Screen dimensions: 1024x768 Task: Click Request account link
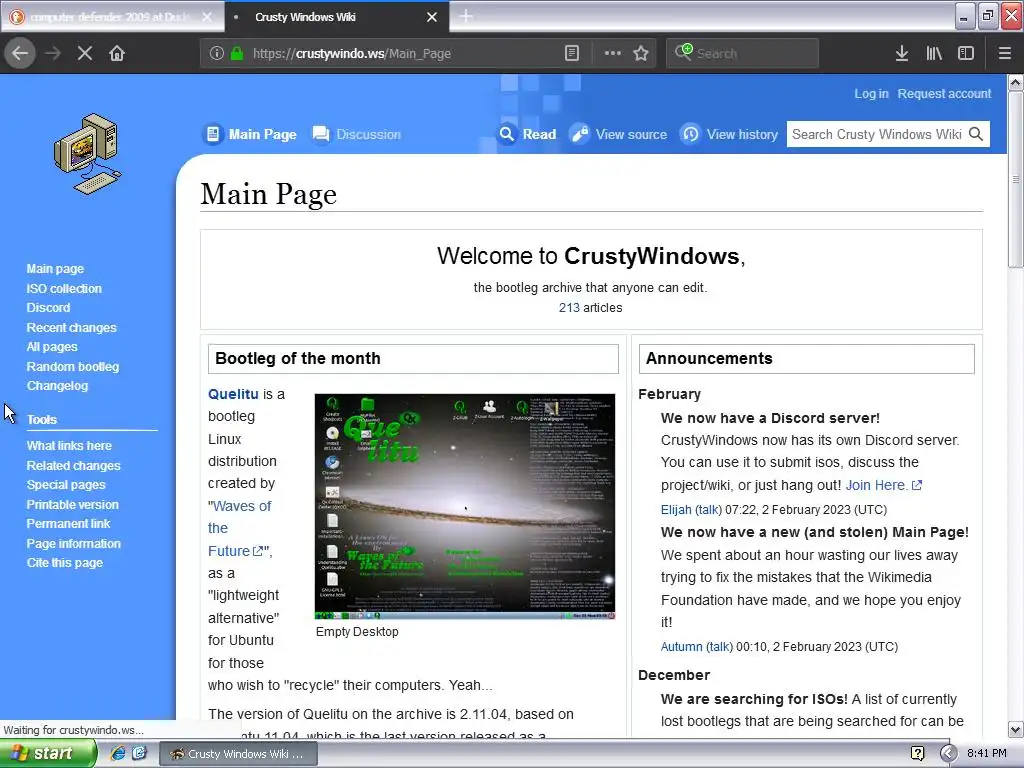944,93
